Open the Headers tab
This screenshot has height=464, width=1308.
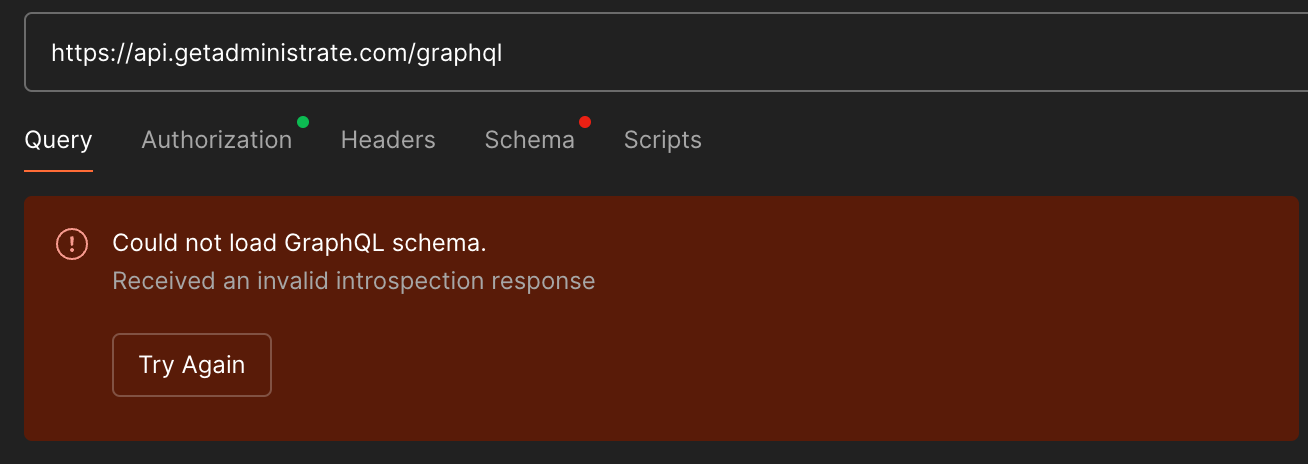pos(388,140)
